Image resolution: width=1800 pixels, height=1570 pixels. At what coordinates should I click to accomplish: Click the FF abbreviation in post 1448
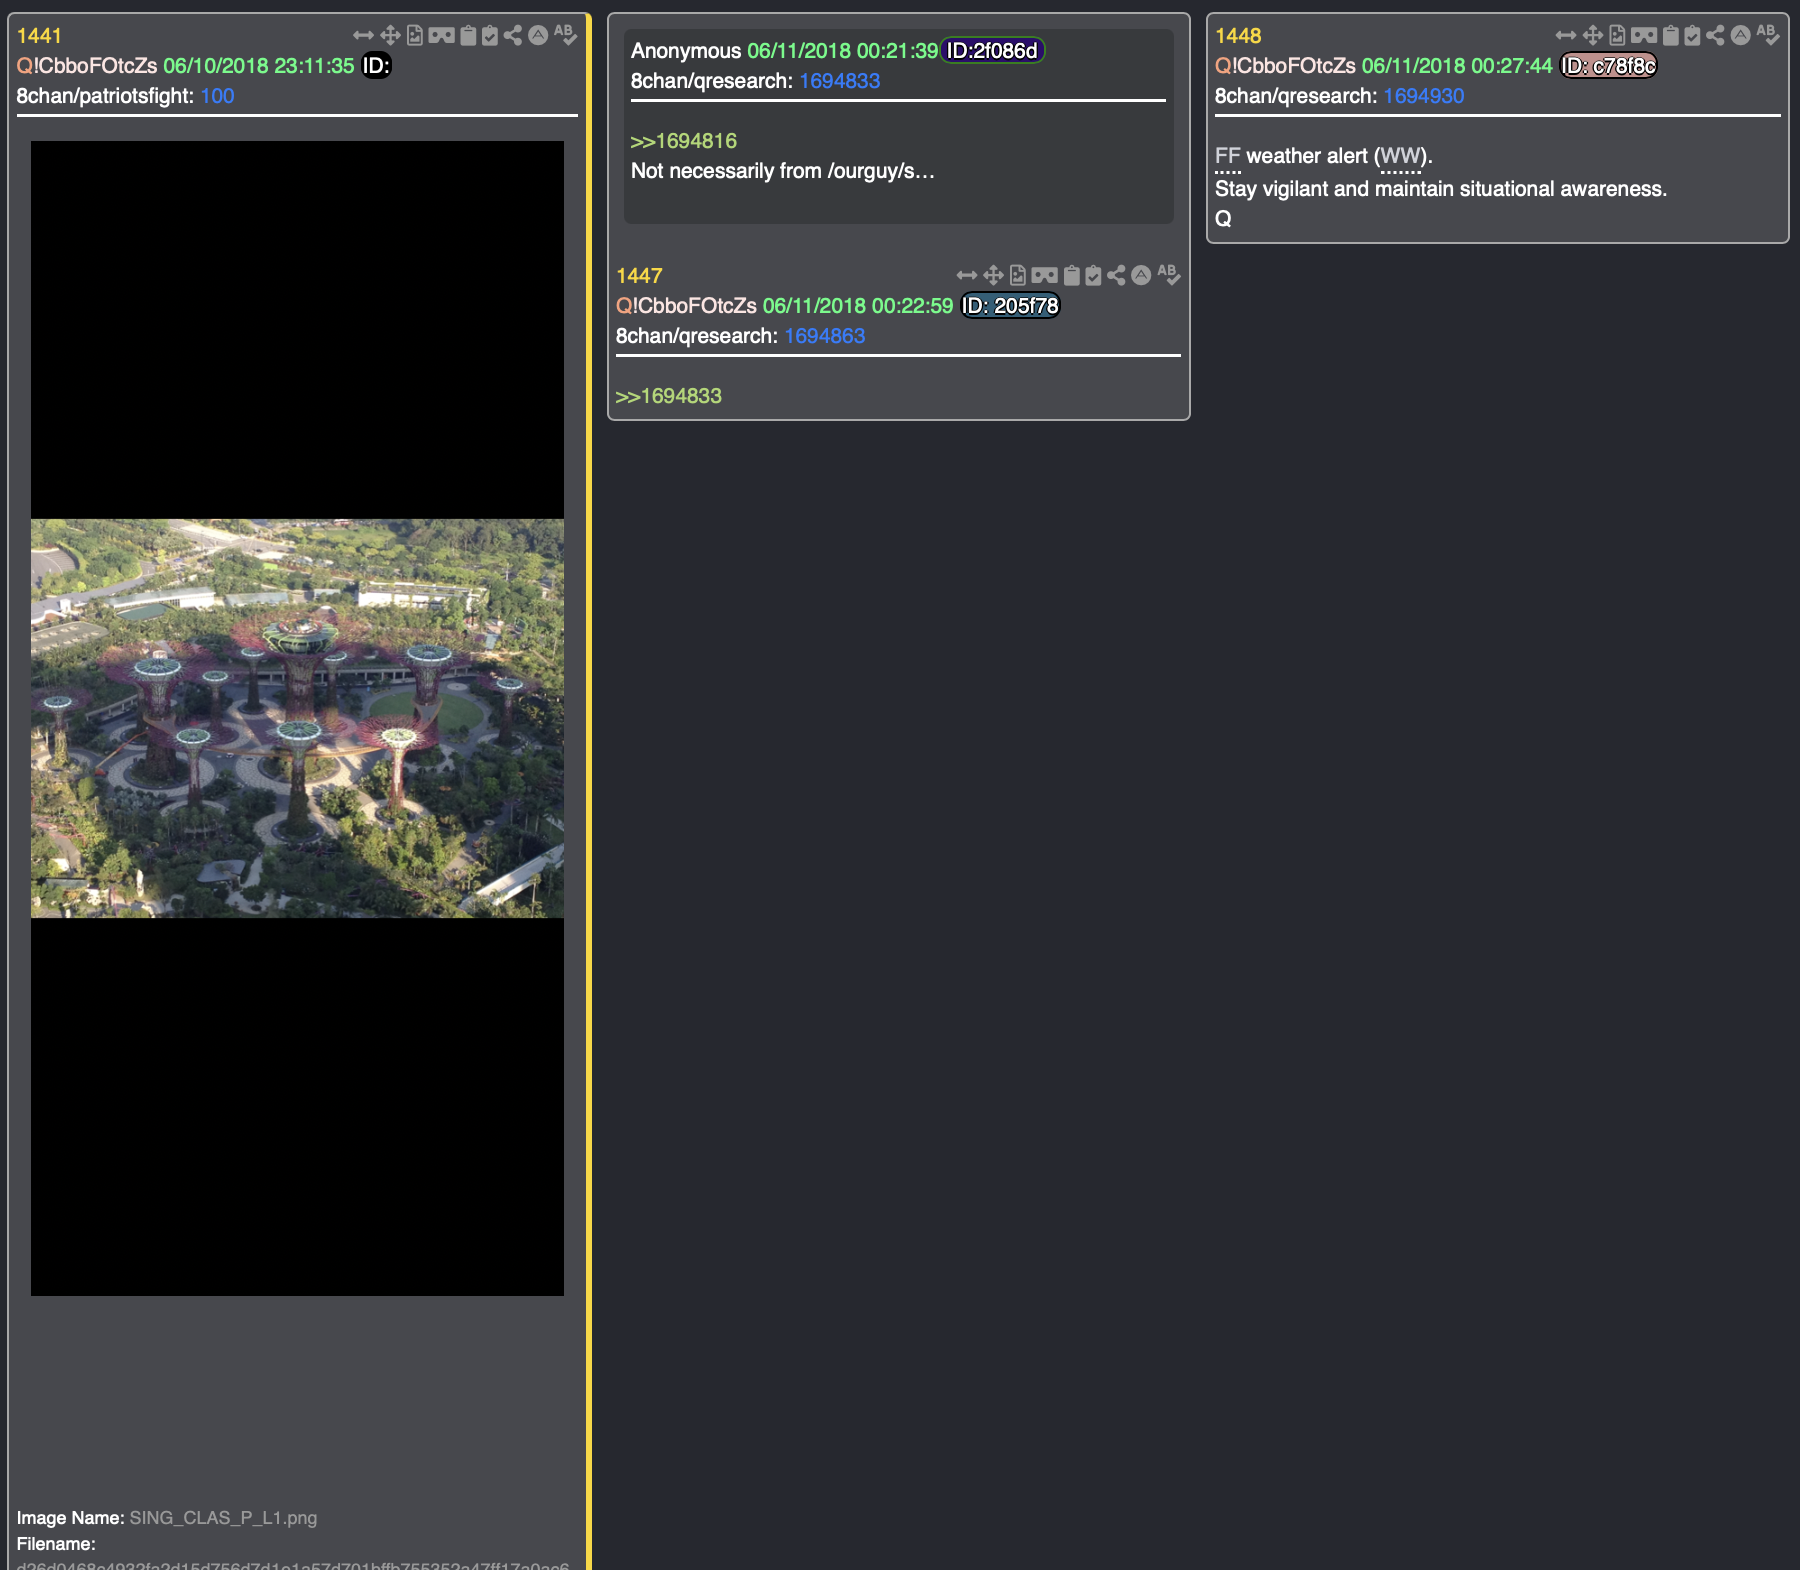click(x=1227, y=156)
